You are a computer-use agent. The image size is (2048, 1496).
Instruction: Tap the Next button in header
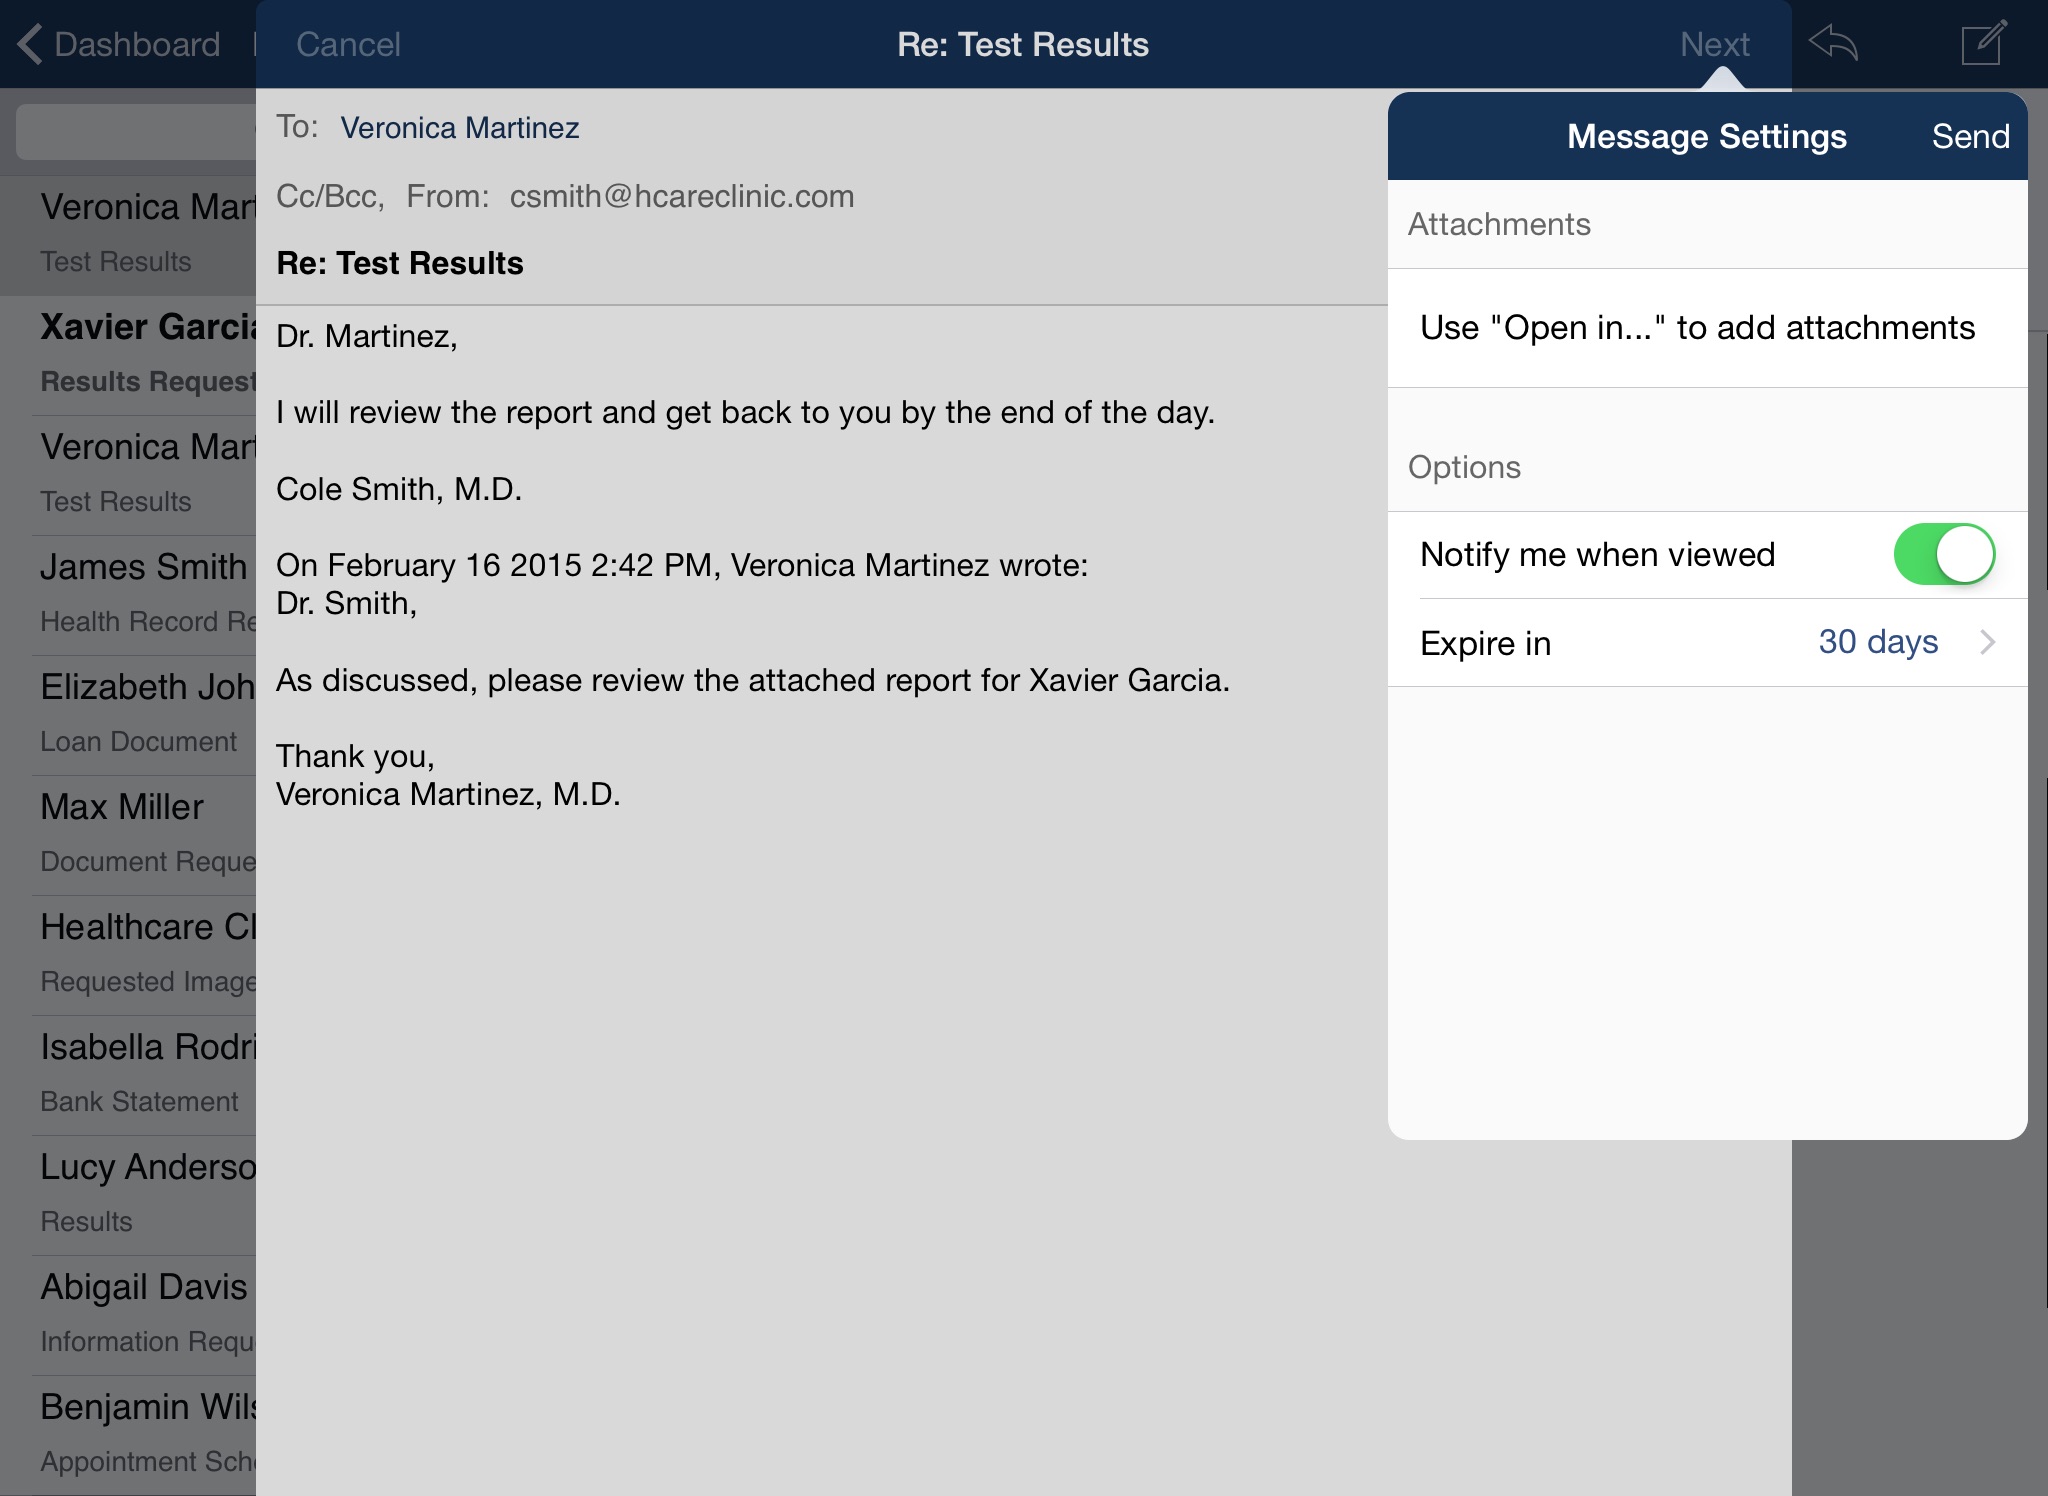(1714, 44)
